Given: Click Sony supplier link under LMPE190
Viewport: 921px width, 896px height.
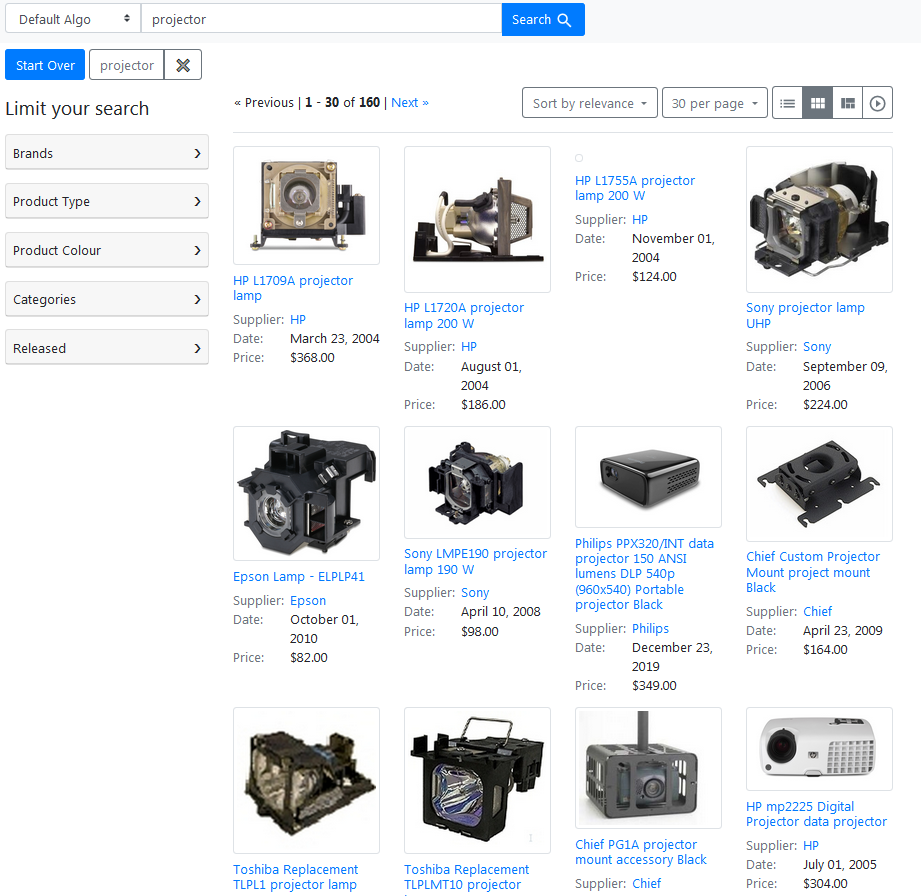Looking at the screenshot, I should 475,592.
